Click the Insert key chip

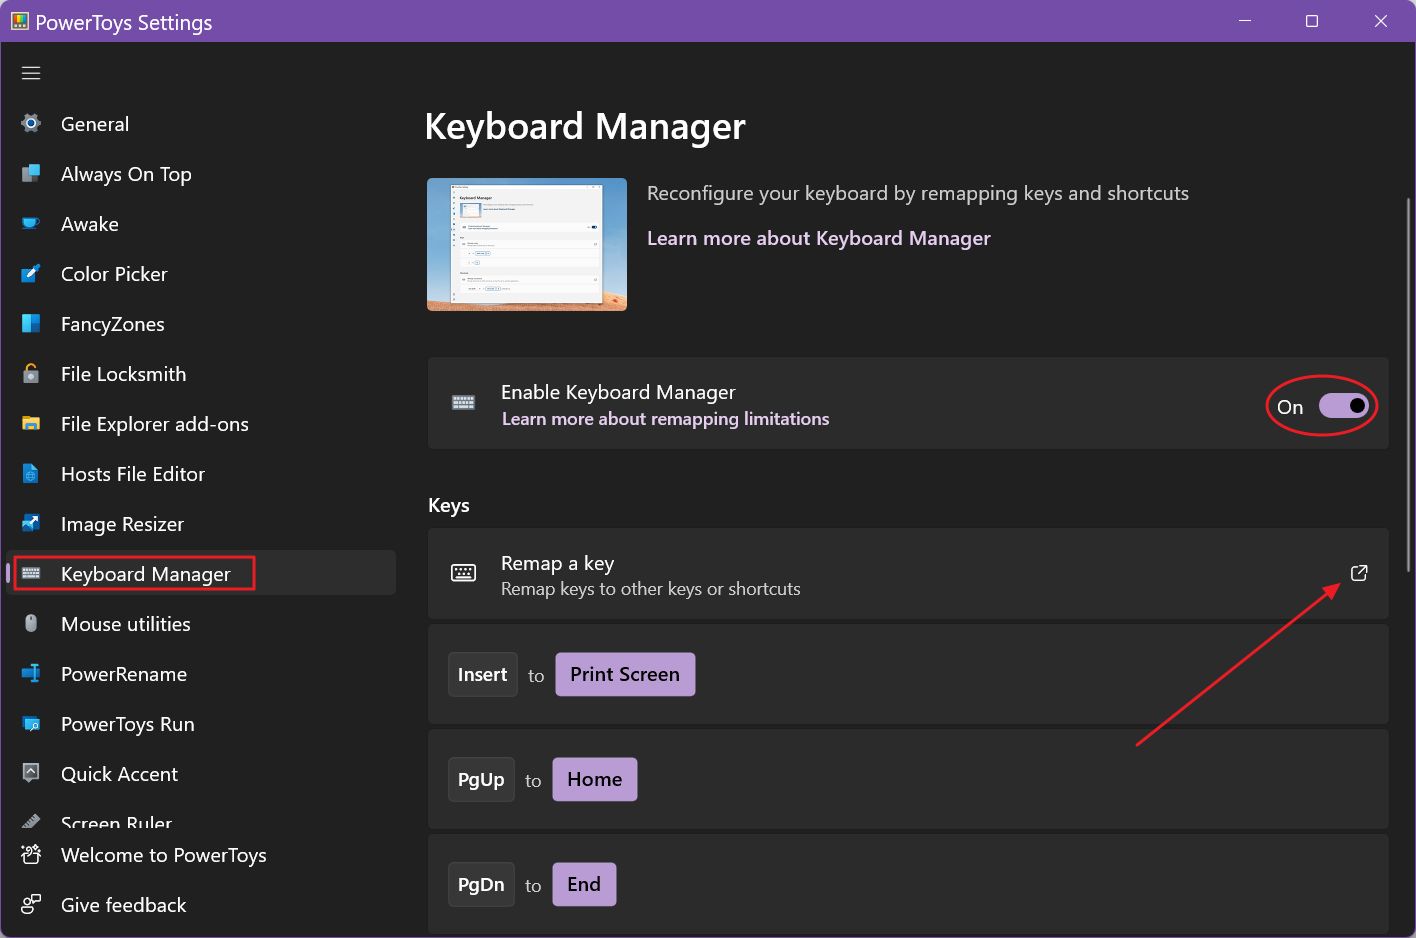pyautogui.click(x=483, y=675)
